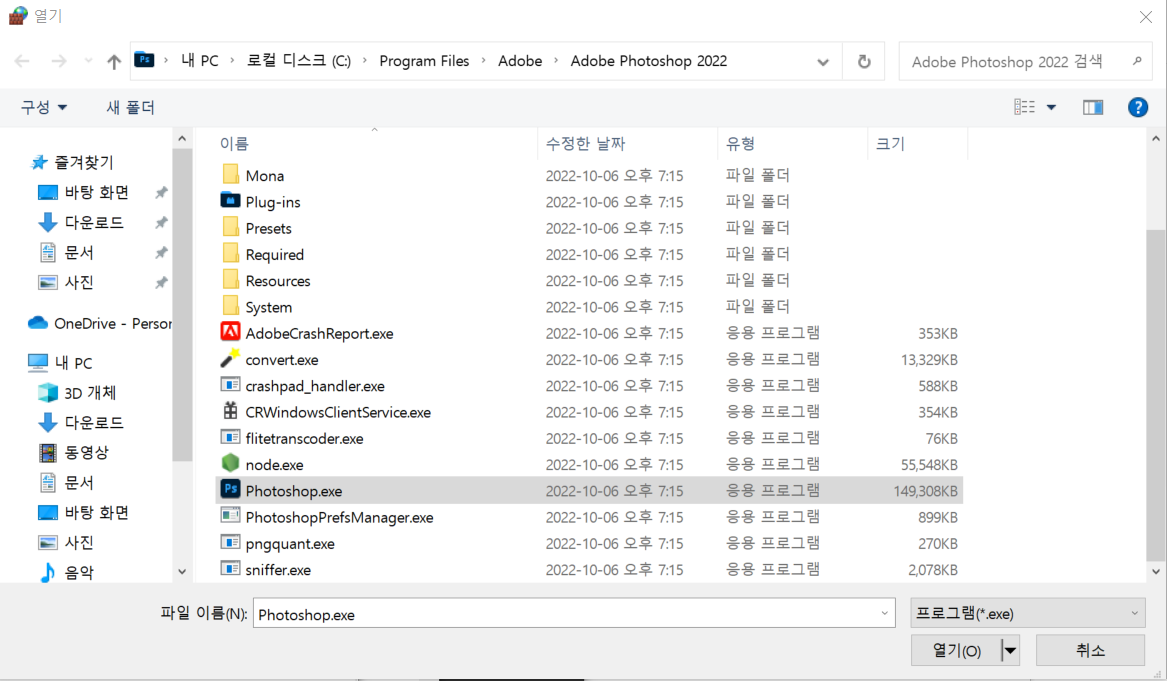This screenshot has width=1167, height=681.
Task: Click 로컬 디스크 (C:) breadcrumb
Action: tap(298, 61)
